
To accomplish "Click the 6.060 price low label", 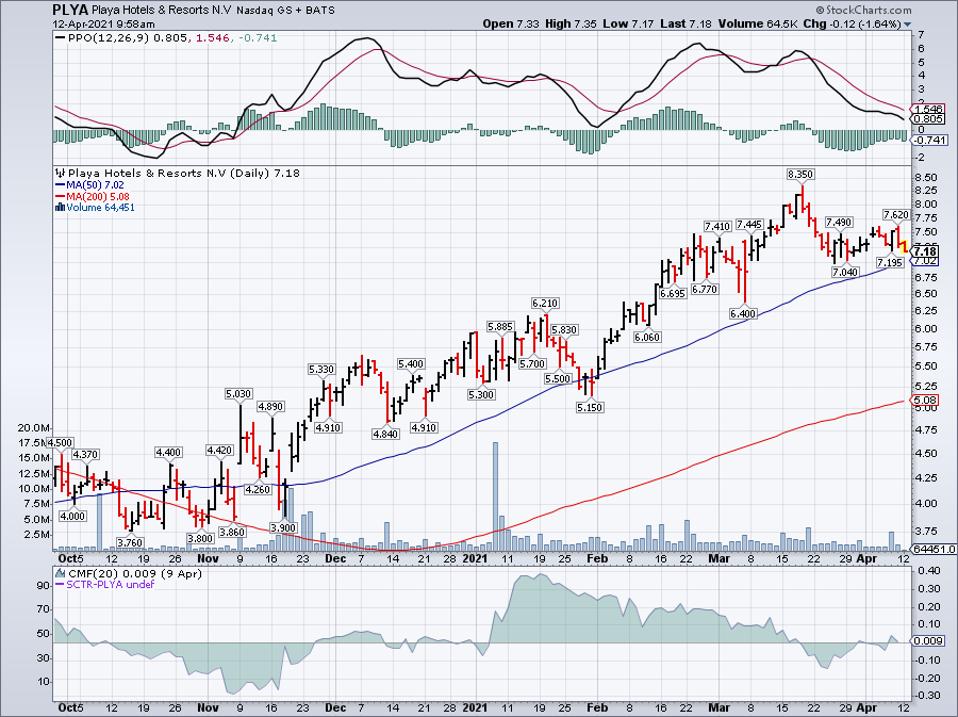I will 647,337.
